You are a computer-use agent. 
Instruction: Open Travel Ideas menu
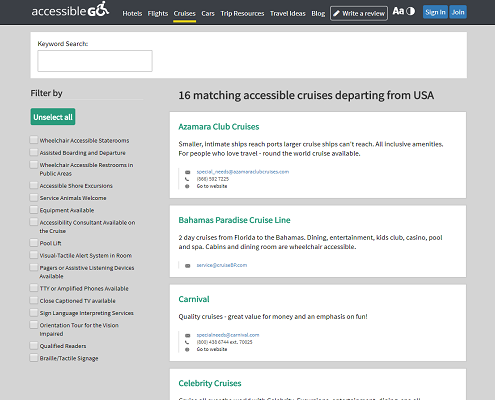coord(288,14)
